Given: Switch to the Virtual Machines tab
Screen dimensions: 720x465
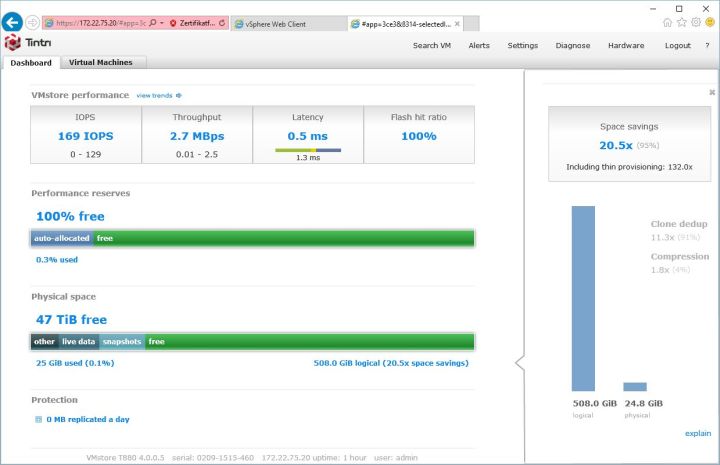Looking at the screenshot, I should pos(101,62).
